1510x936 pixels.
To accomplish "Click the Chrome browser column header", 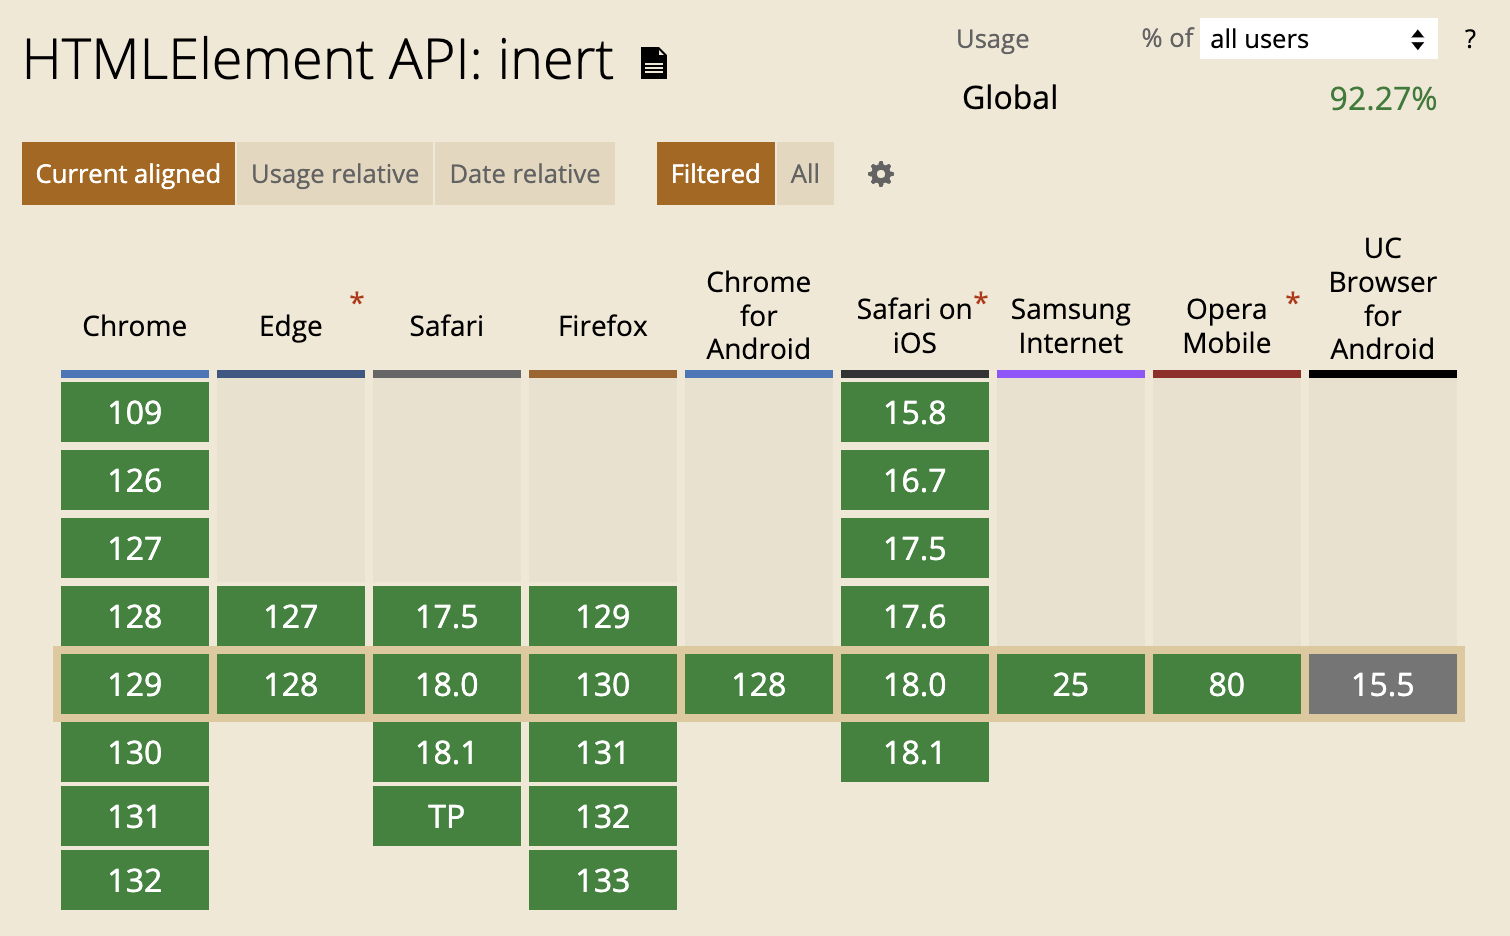I will pyautogui.click(x=135, y=326).
